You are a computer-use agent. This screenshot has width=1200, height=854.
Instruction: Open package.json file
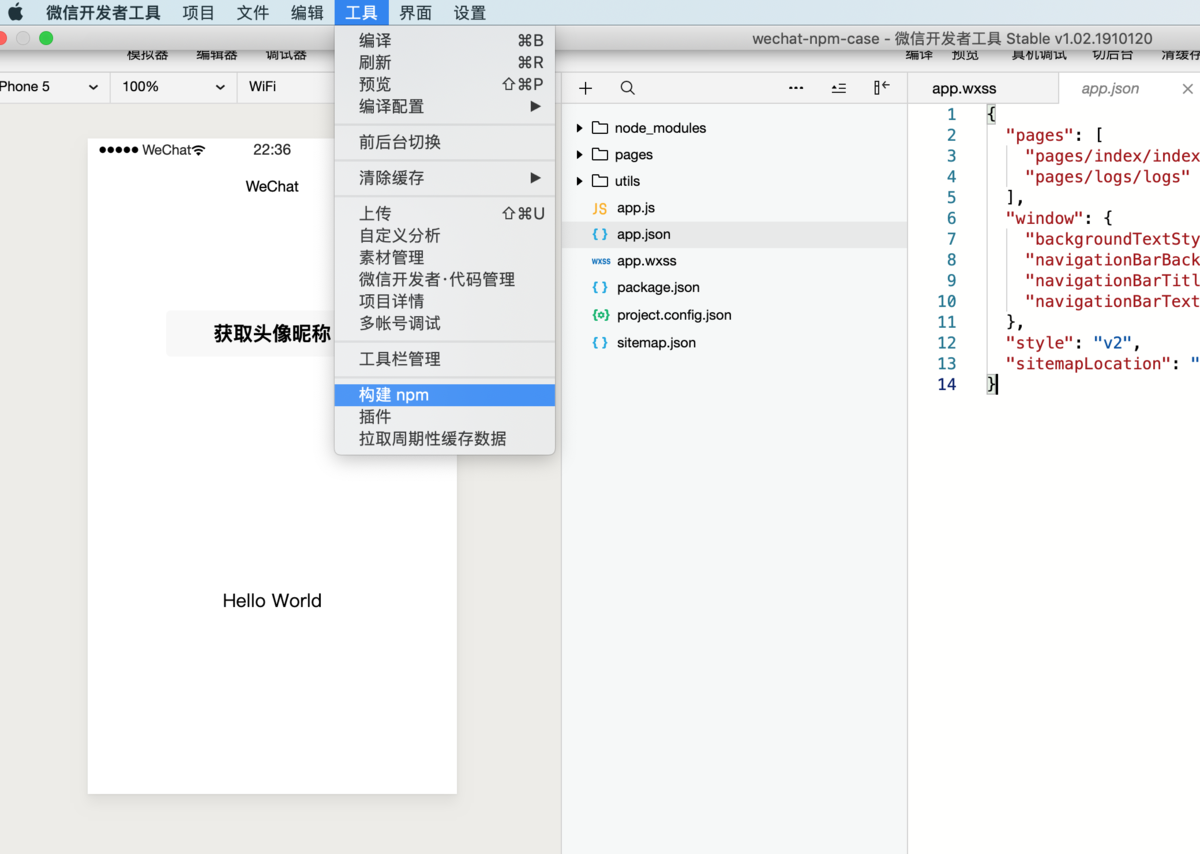point(734,287)
